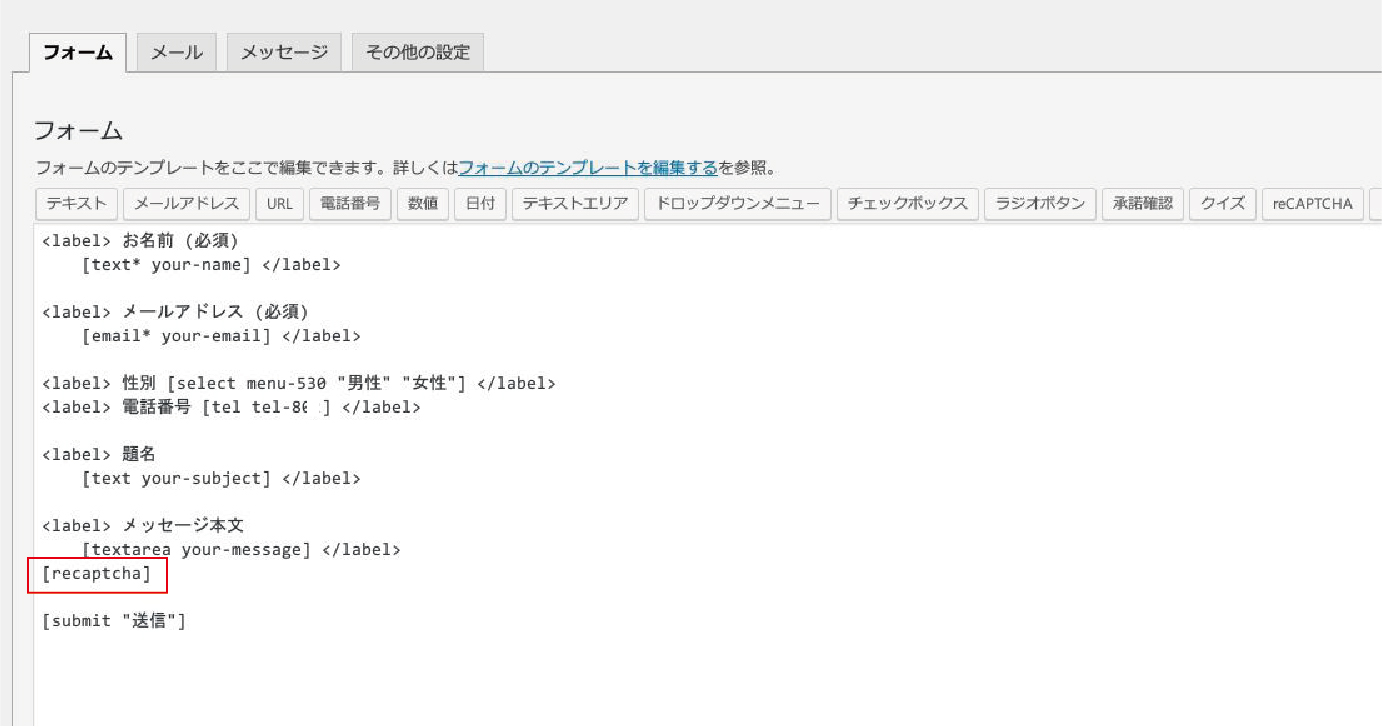This screenshot has width=1382, height=727.
Task: Insert a reCAPTCHA tag
Action: pyautogui.click(x=1312, y=204)
